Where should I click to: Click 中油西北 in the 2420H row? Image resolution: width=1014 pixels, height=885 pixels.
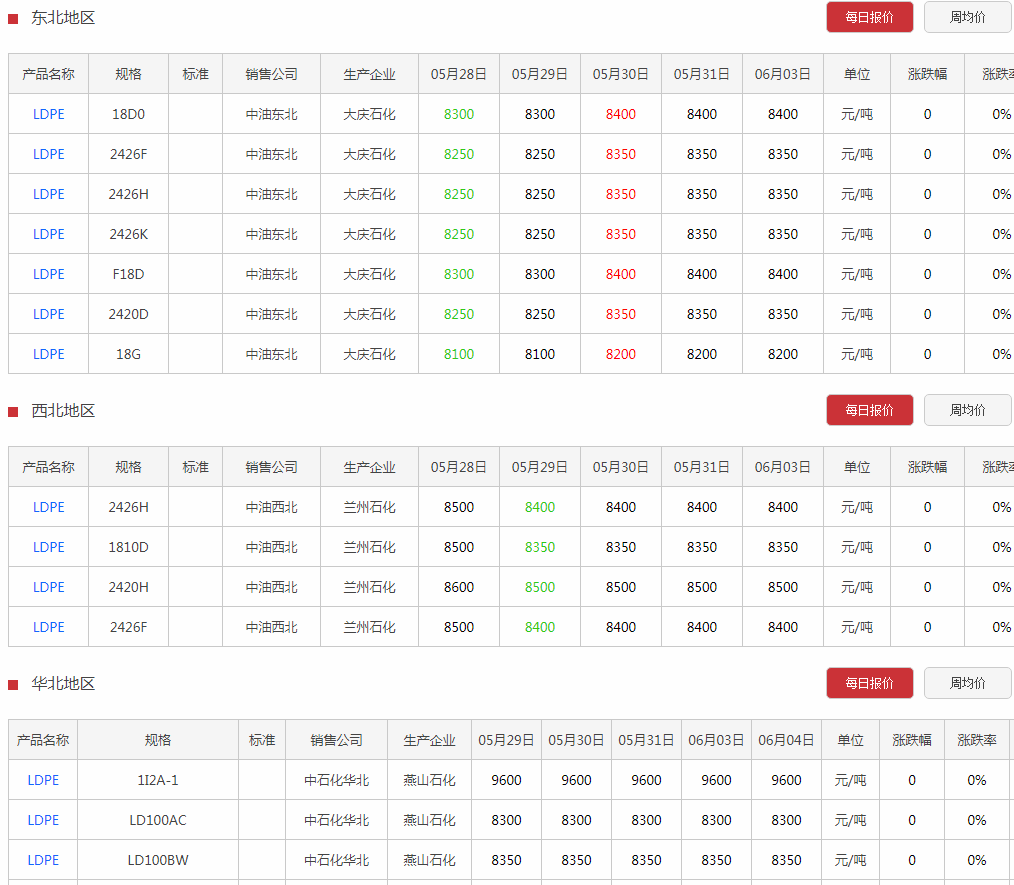(272, 588)
